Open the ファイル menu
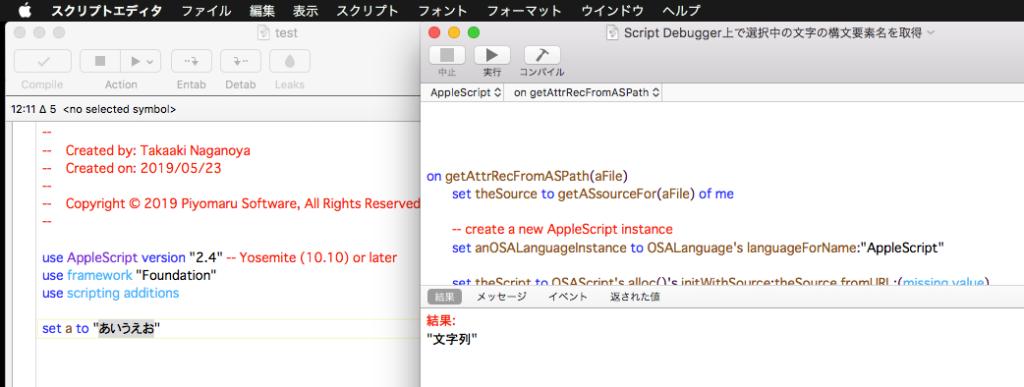Image resolution: width=1024 pixels, height=387 pixels. [206, 10]
